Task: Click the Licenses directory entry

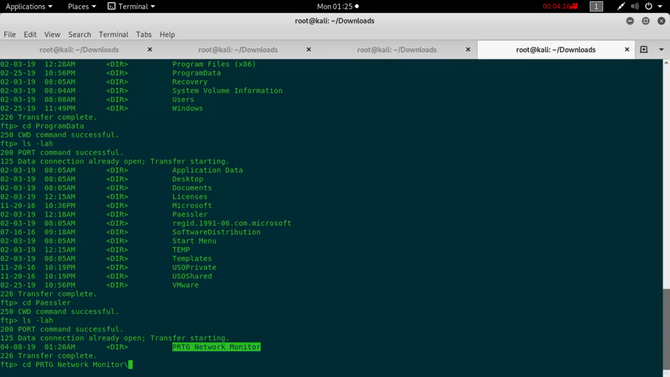Action: point(190,197)
